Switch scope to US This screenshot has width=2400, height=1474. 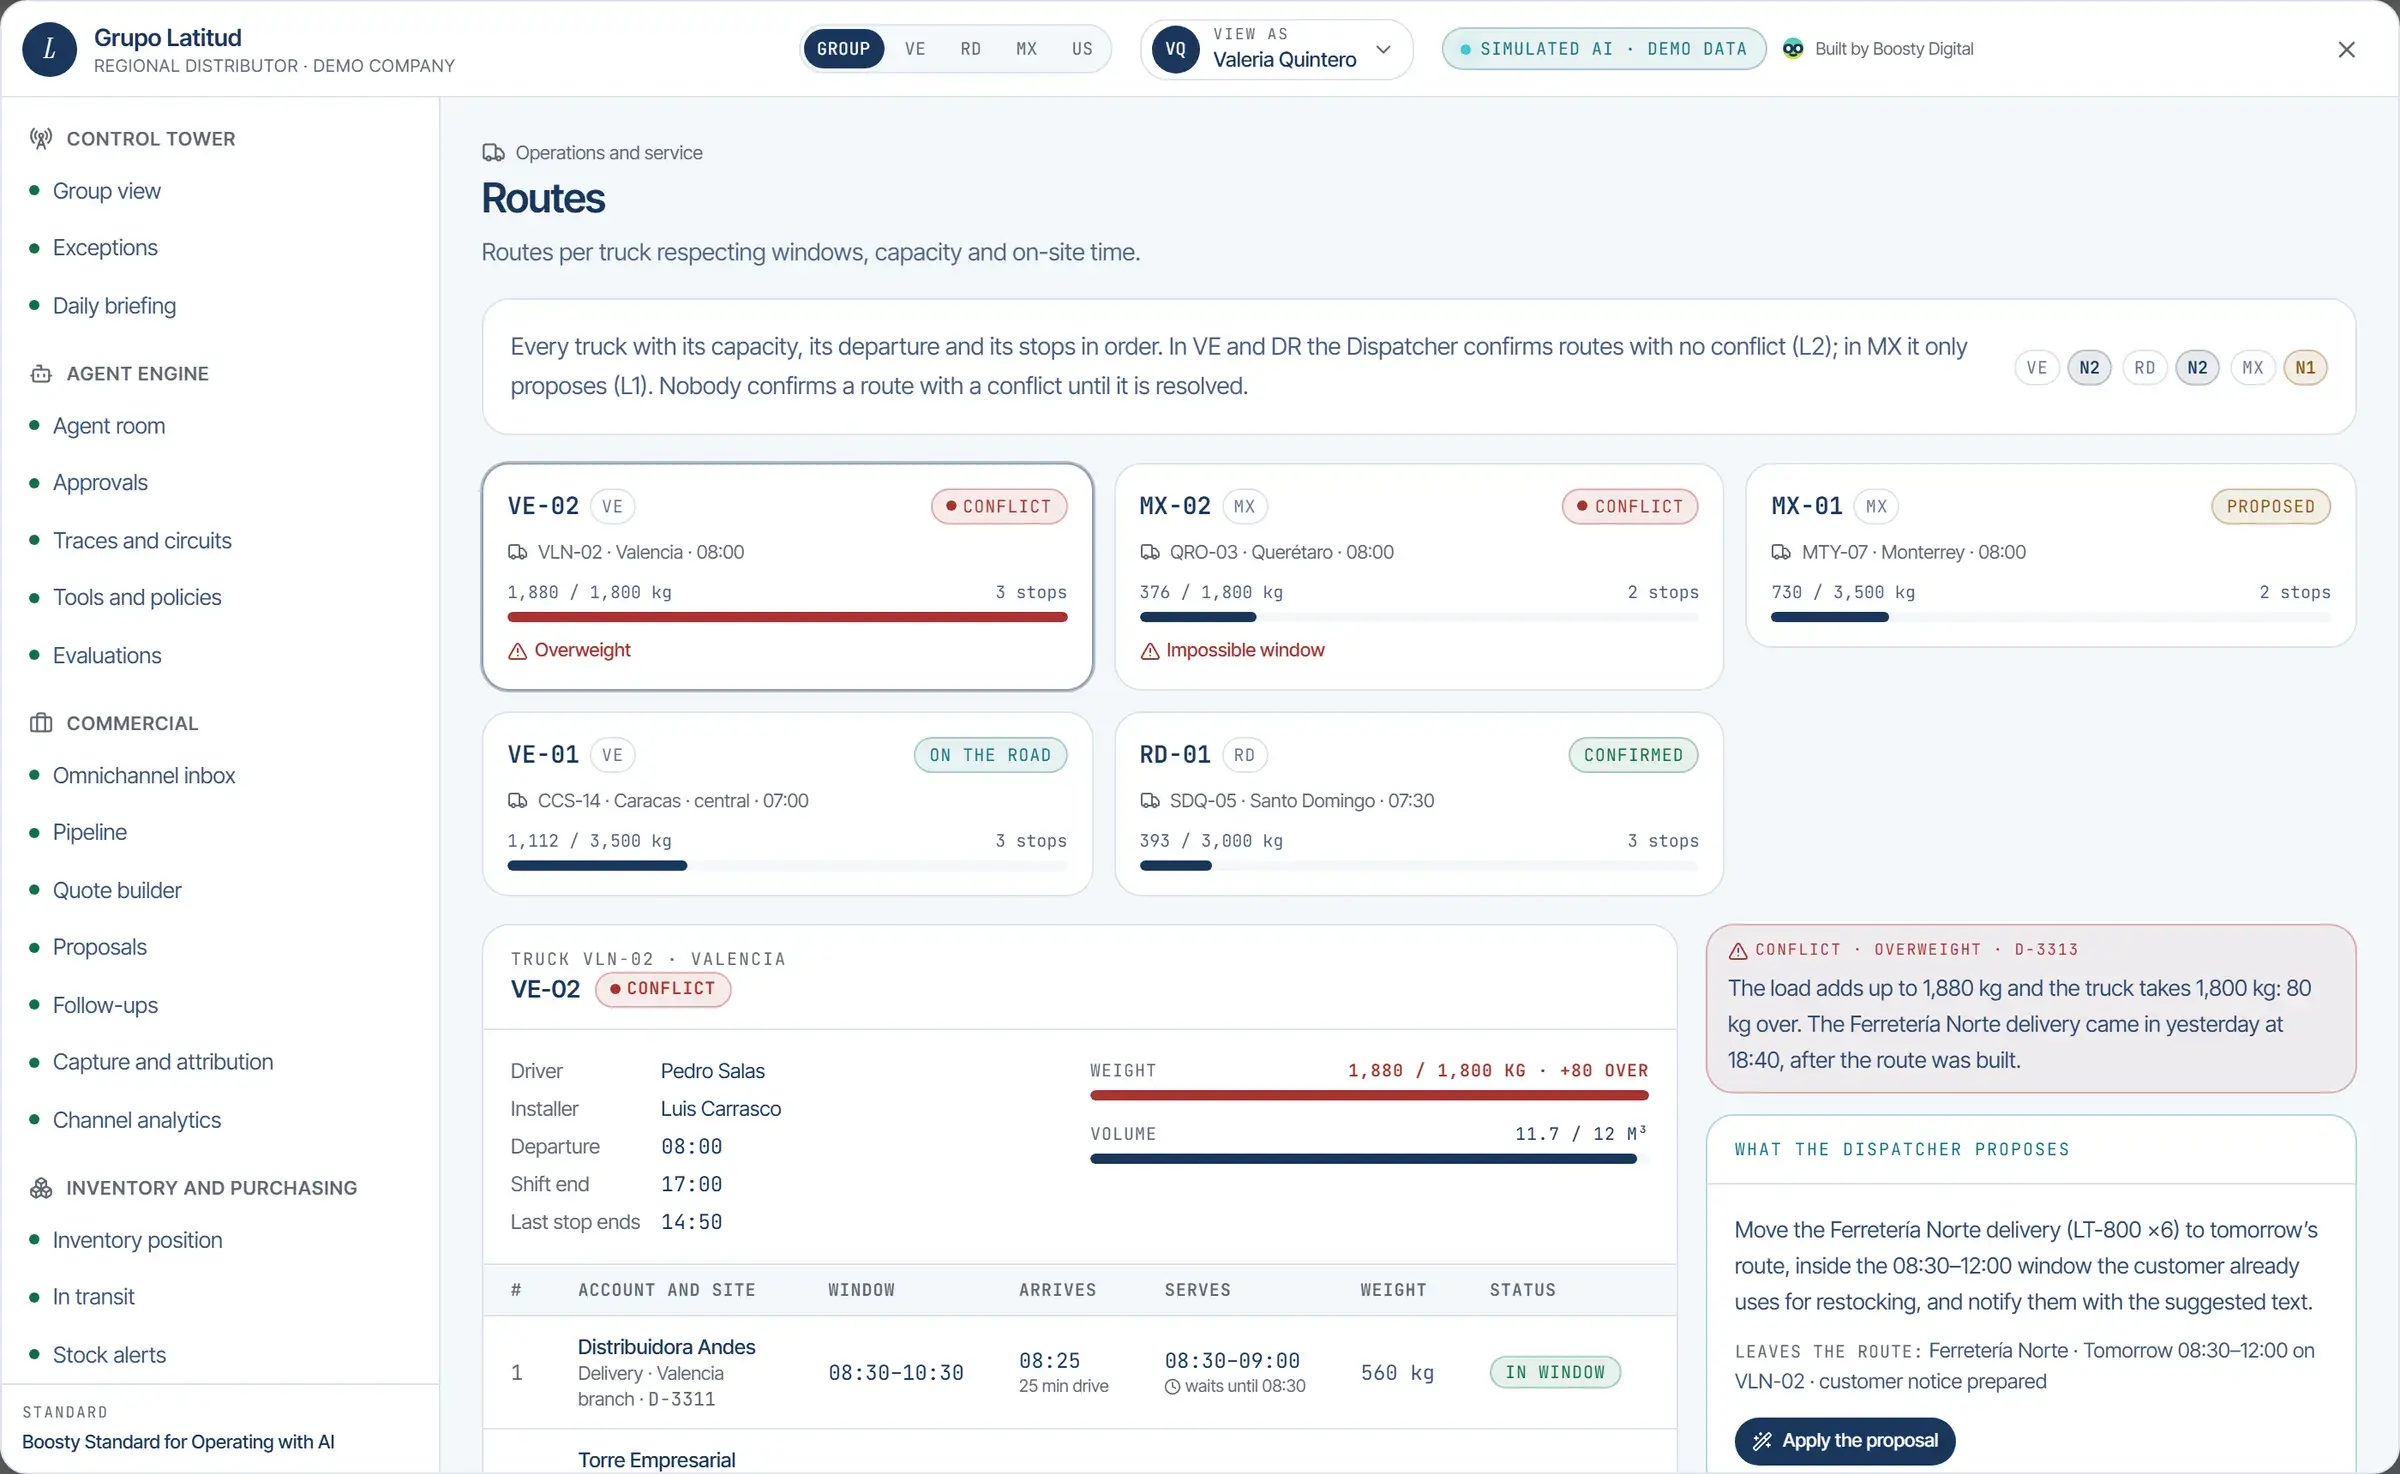1082,49
